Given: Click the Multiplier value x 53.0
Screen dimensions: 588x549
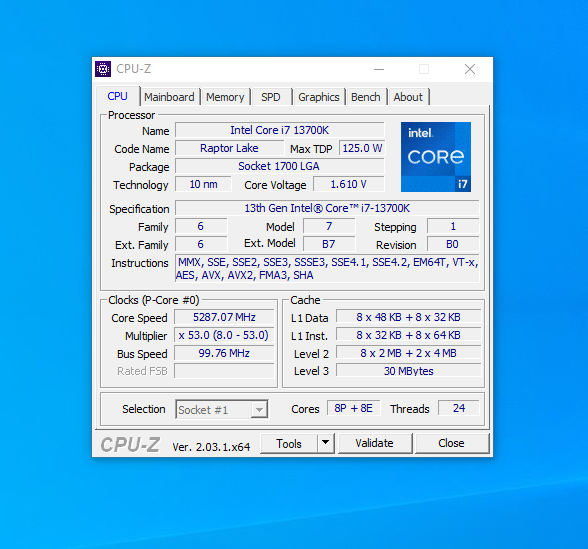Looking at the screenshot, I should point(224,335).
